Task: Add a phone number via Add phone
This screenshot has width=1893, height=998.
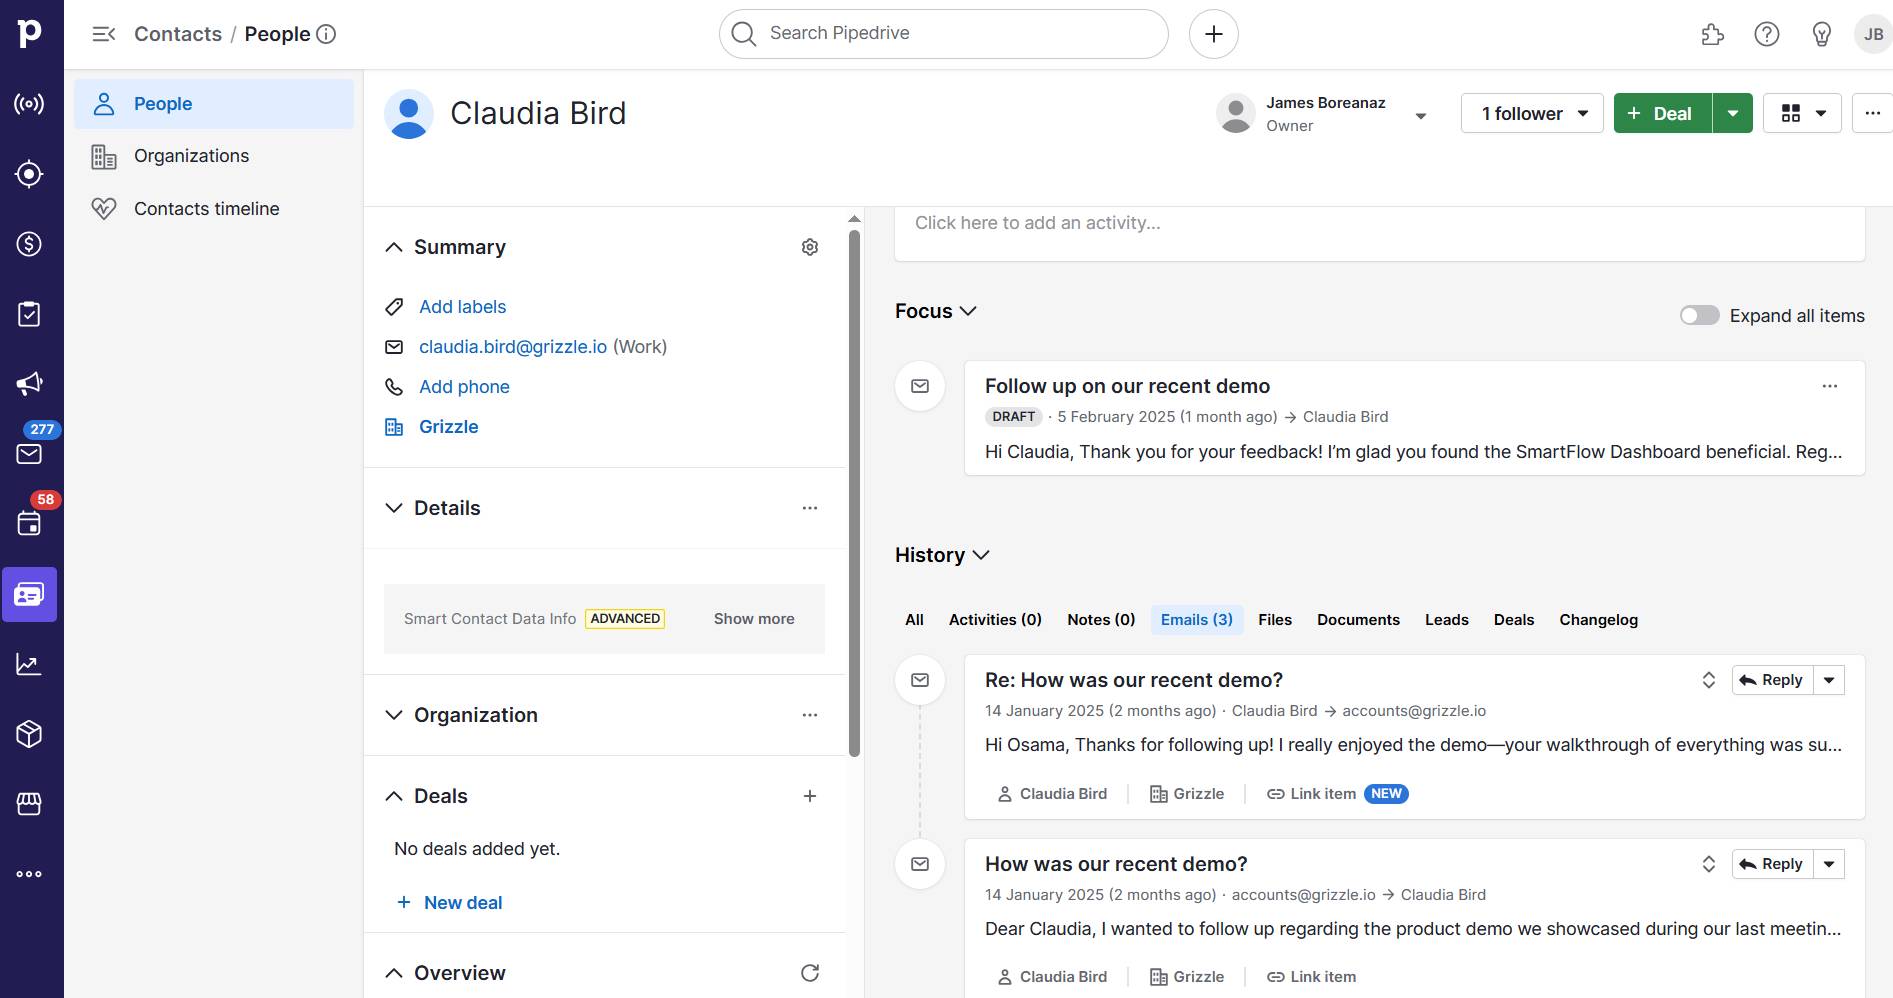Action: [x=464, y=387]
